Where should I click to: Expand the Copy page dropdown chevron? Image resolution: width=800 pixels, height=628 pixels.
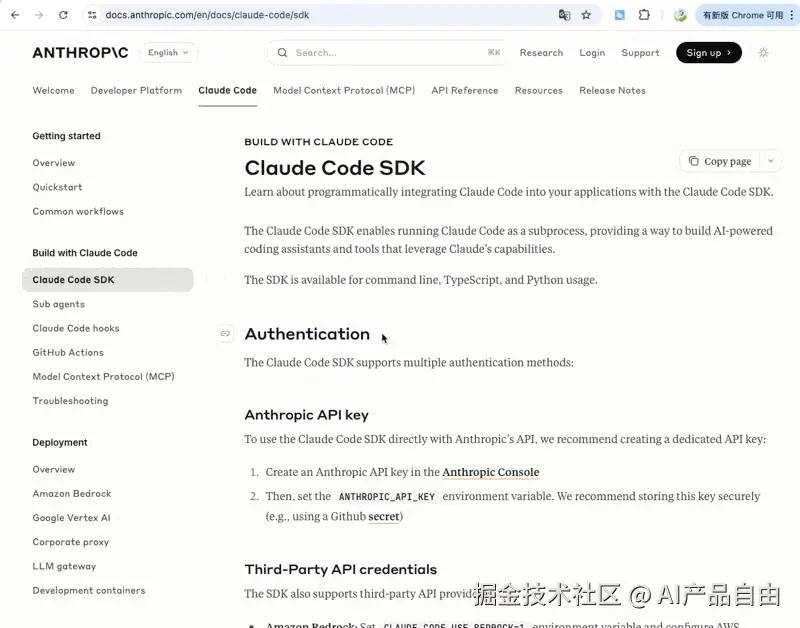[771, 161]
